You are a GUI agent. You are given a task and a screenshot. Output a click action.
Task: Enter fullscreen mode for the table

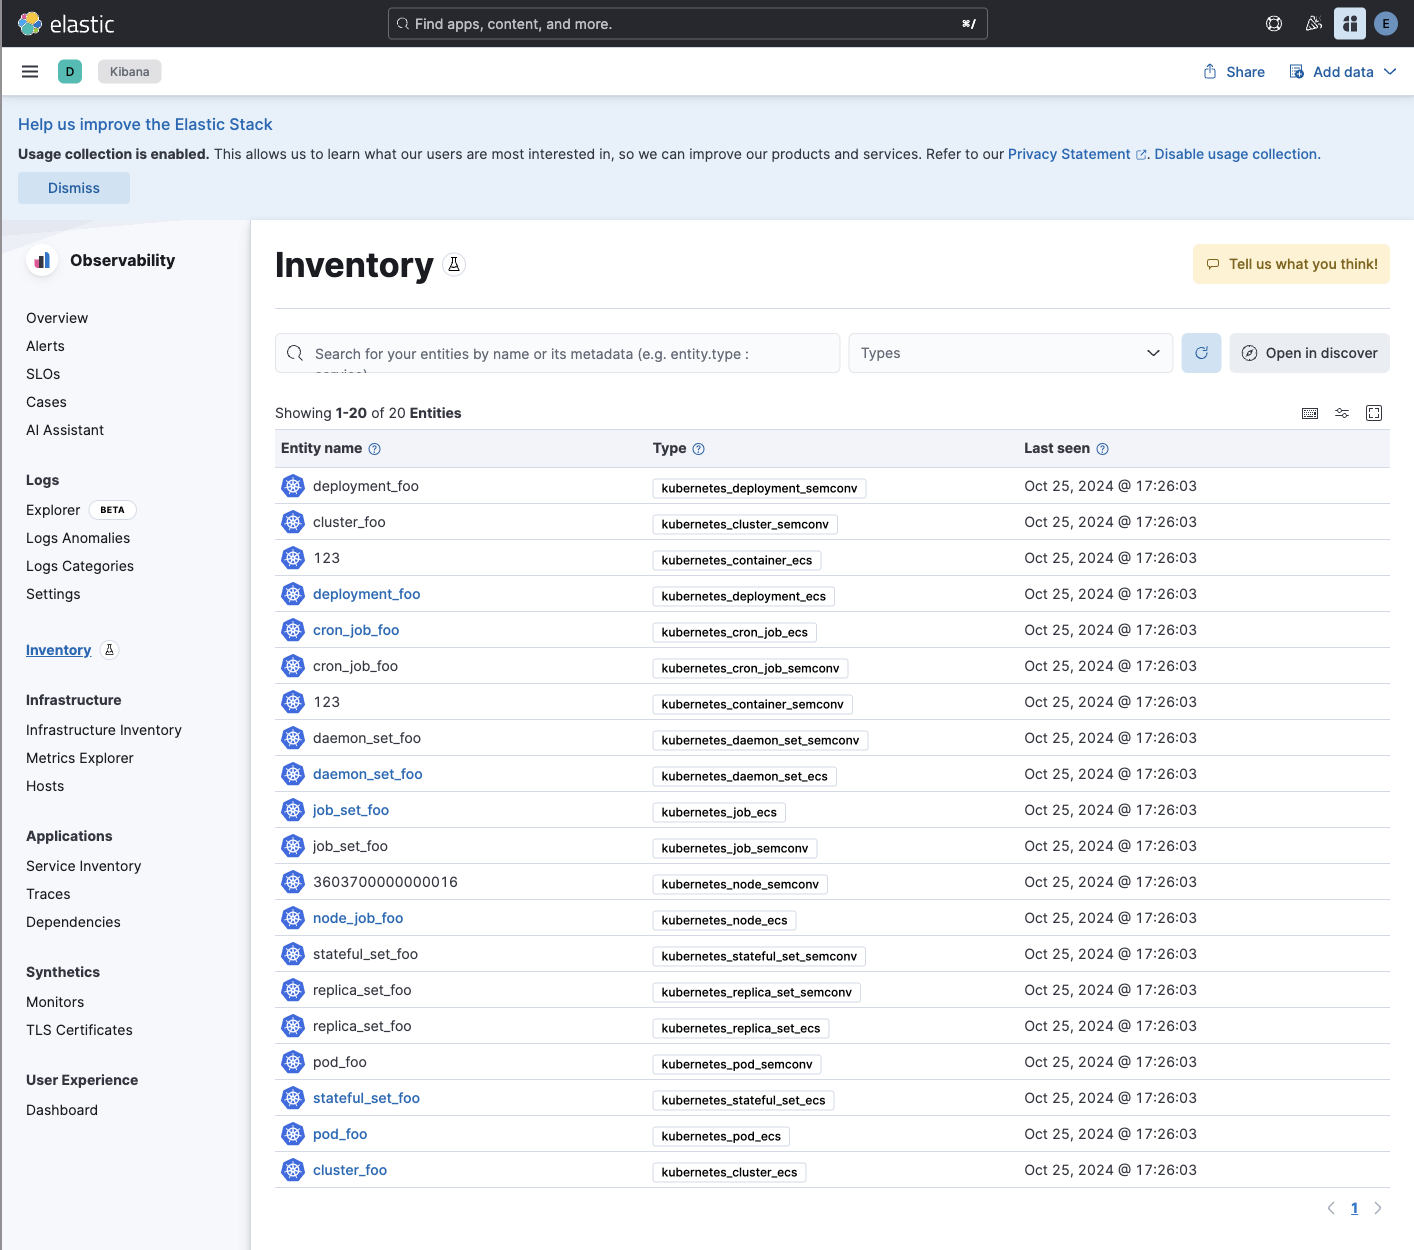click(1374, 413)
